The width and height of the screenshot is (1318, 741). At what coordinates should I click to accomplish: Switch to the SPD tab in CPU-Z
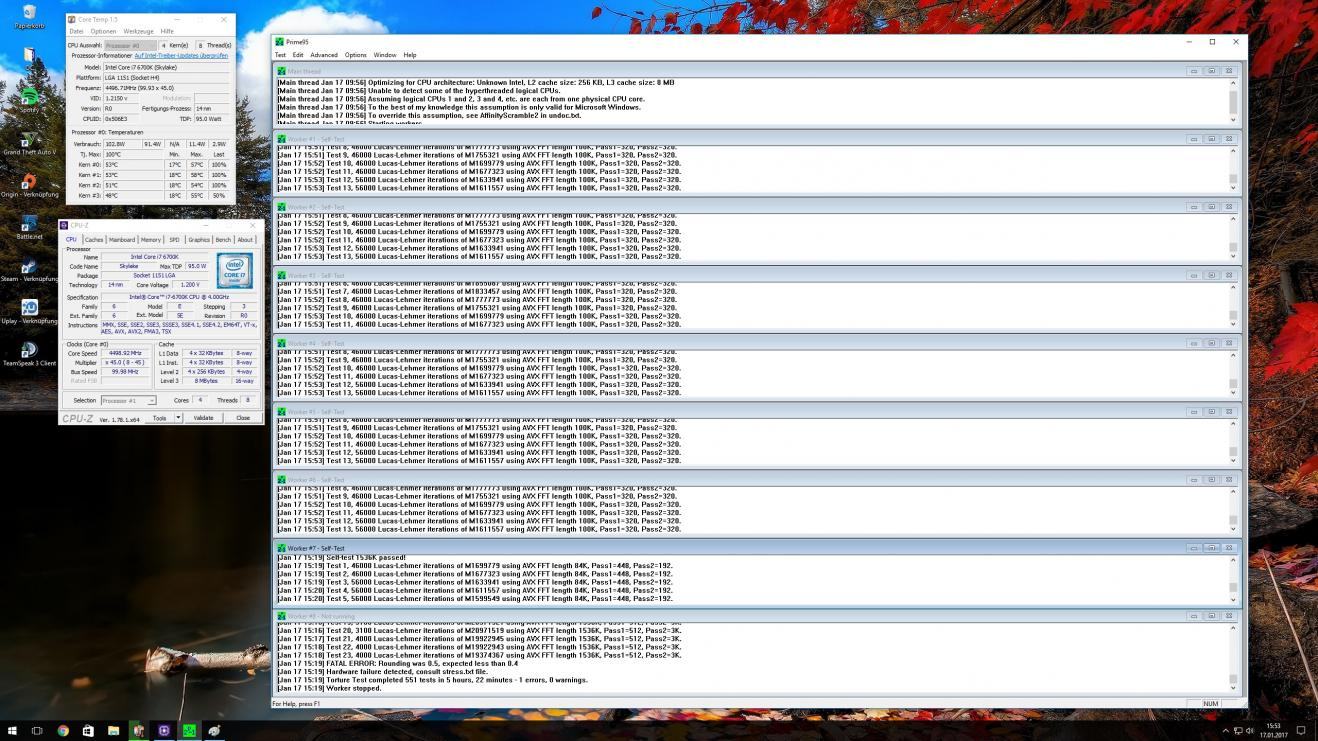point(174,239)
